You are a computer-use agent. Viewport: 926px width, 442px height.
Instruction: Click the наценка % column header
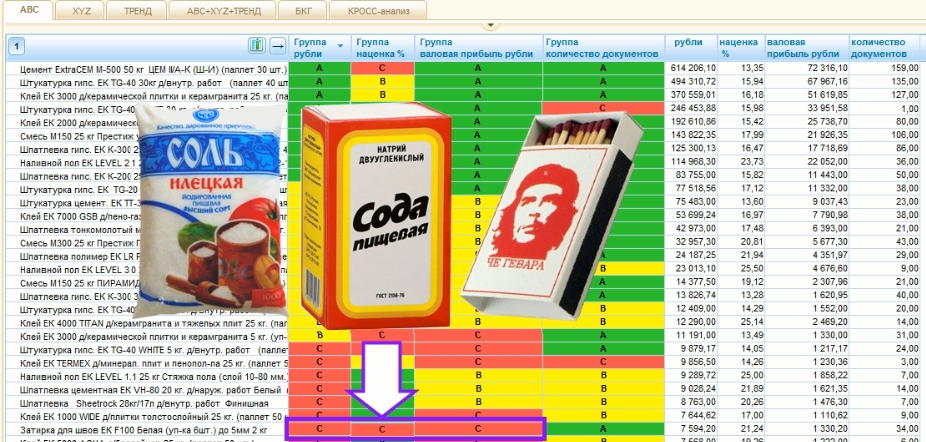[x=741, y=48]
